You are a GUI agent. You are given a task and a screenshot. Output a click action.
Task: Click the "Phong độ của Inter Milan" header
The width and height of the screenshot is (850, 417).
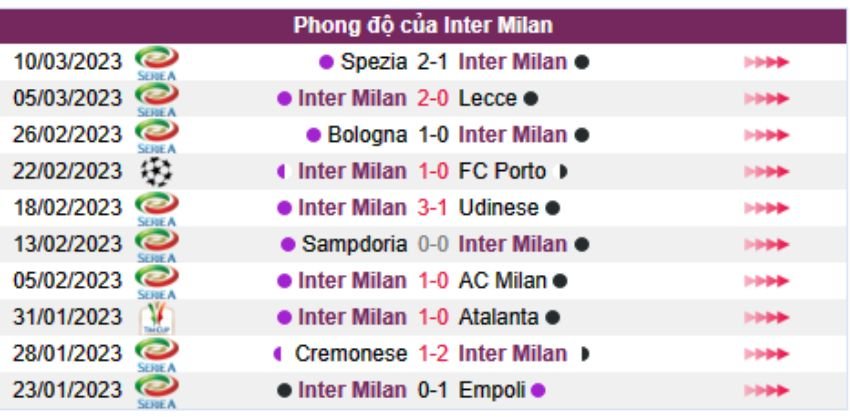424,25
